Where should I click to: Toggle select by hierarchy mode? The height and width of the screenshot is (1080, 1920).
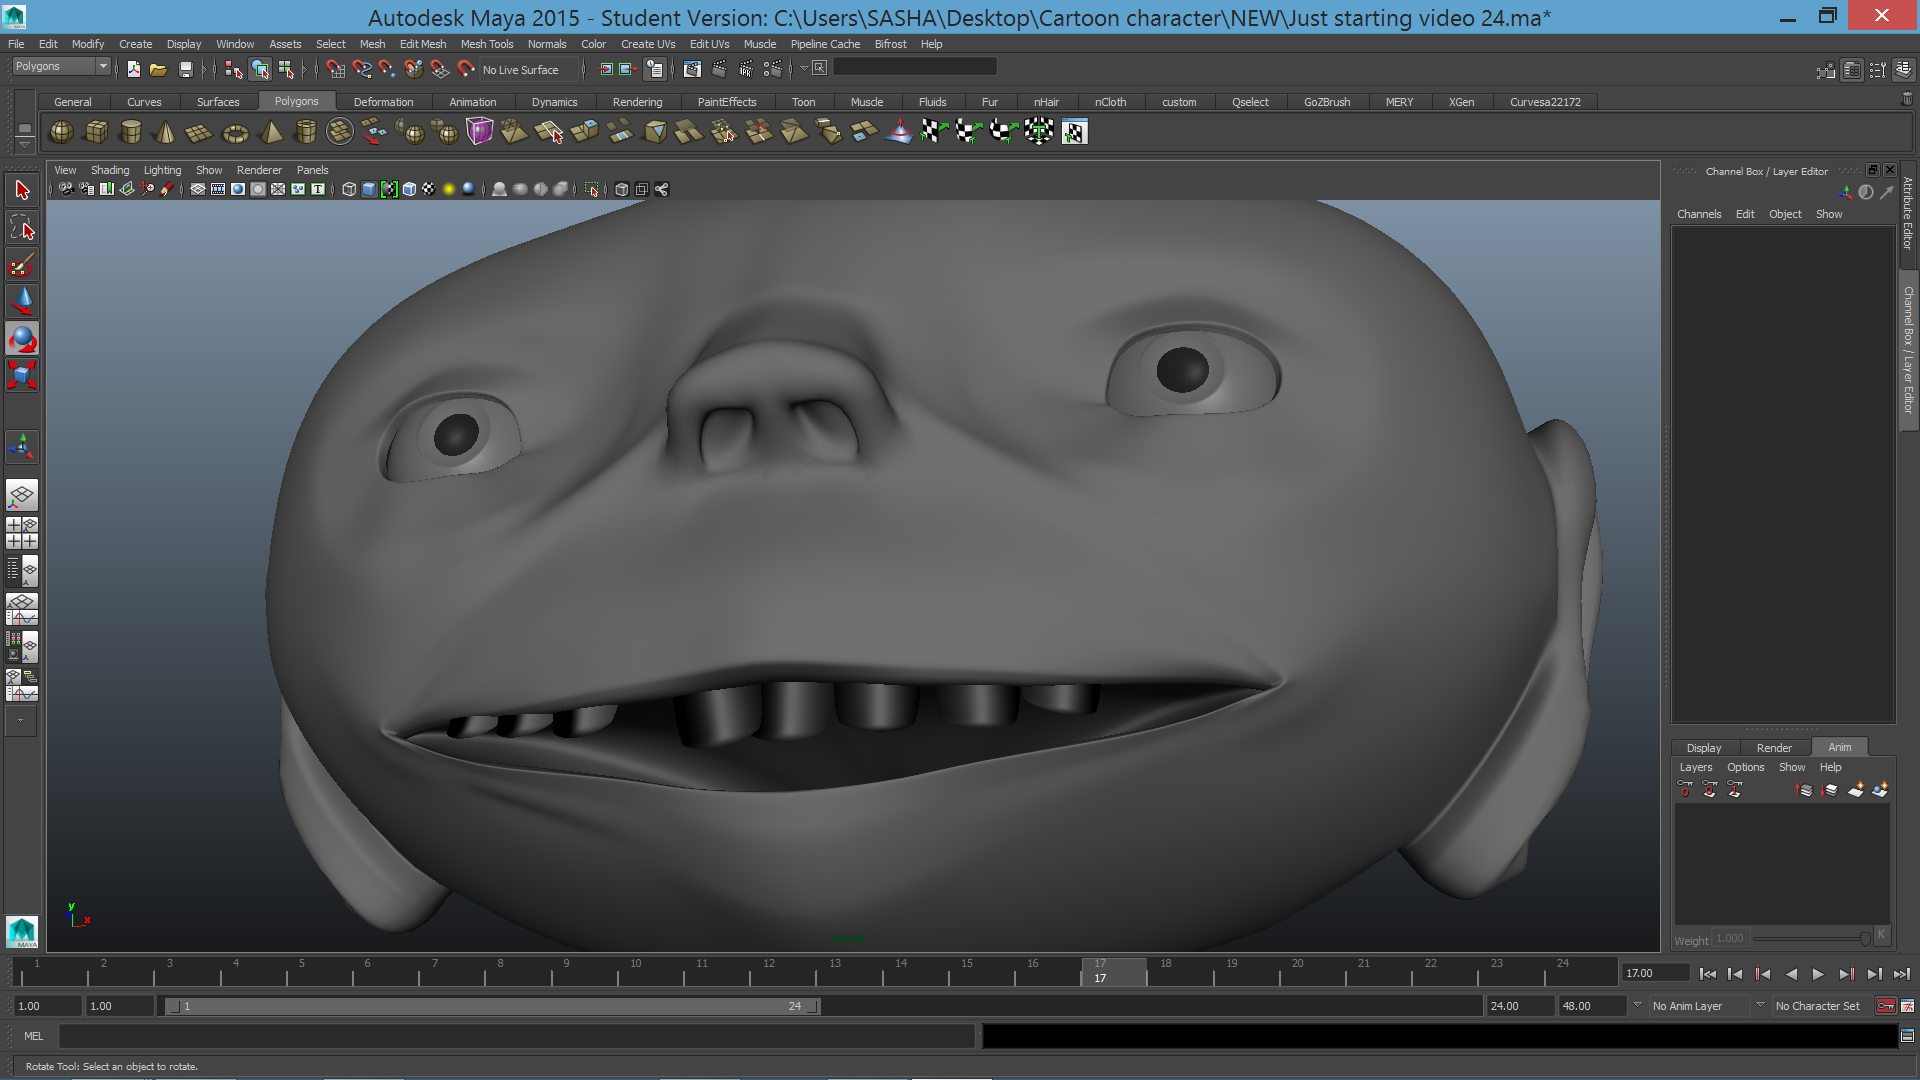click(234, 69)
